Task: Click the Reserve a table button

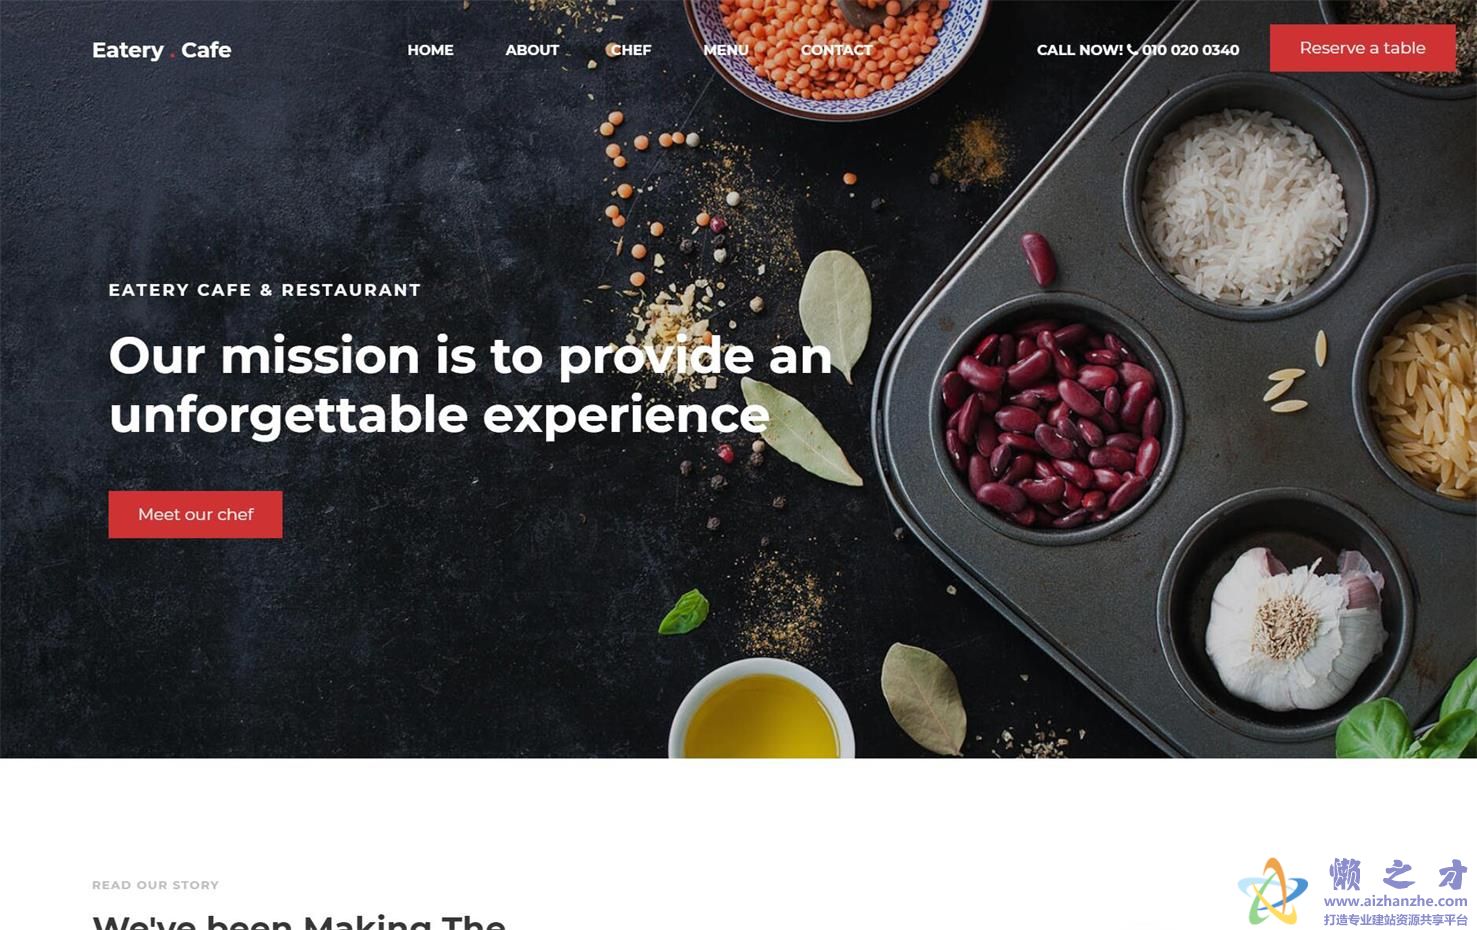Action: 1362,48
